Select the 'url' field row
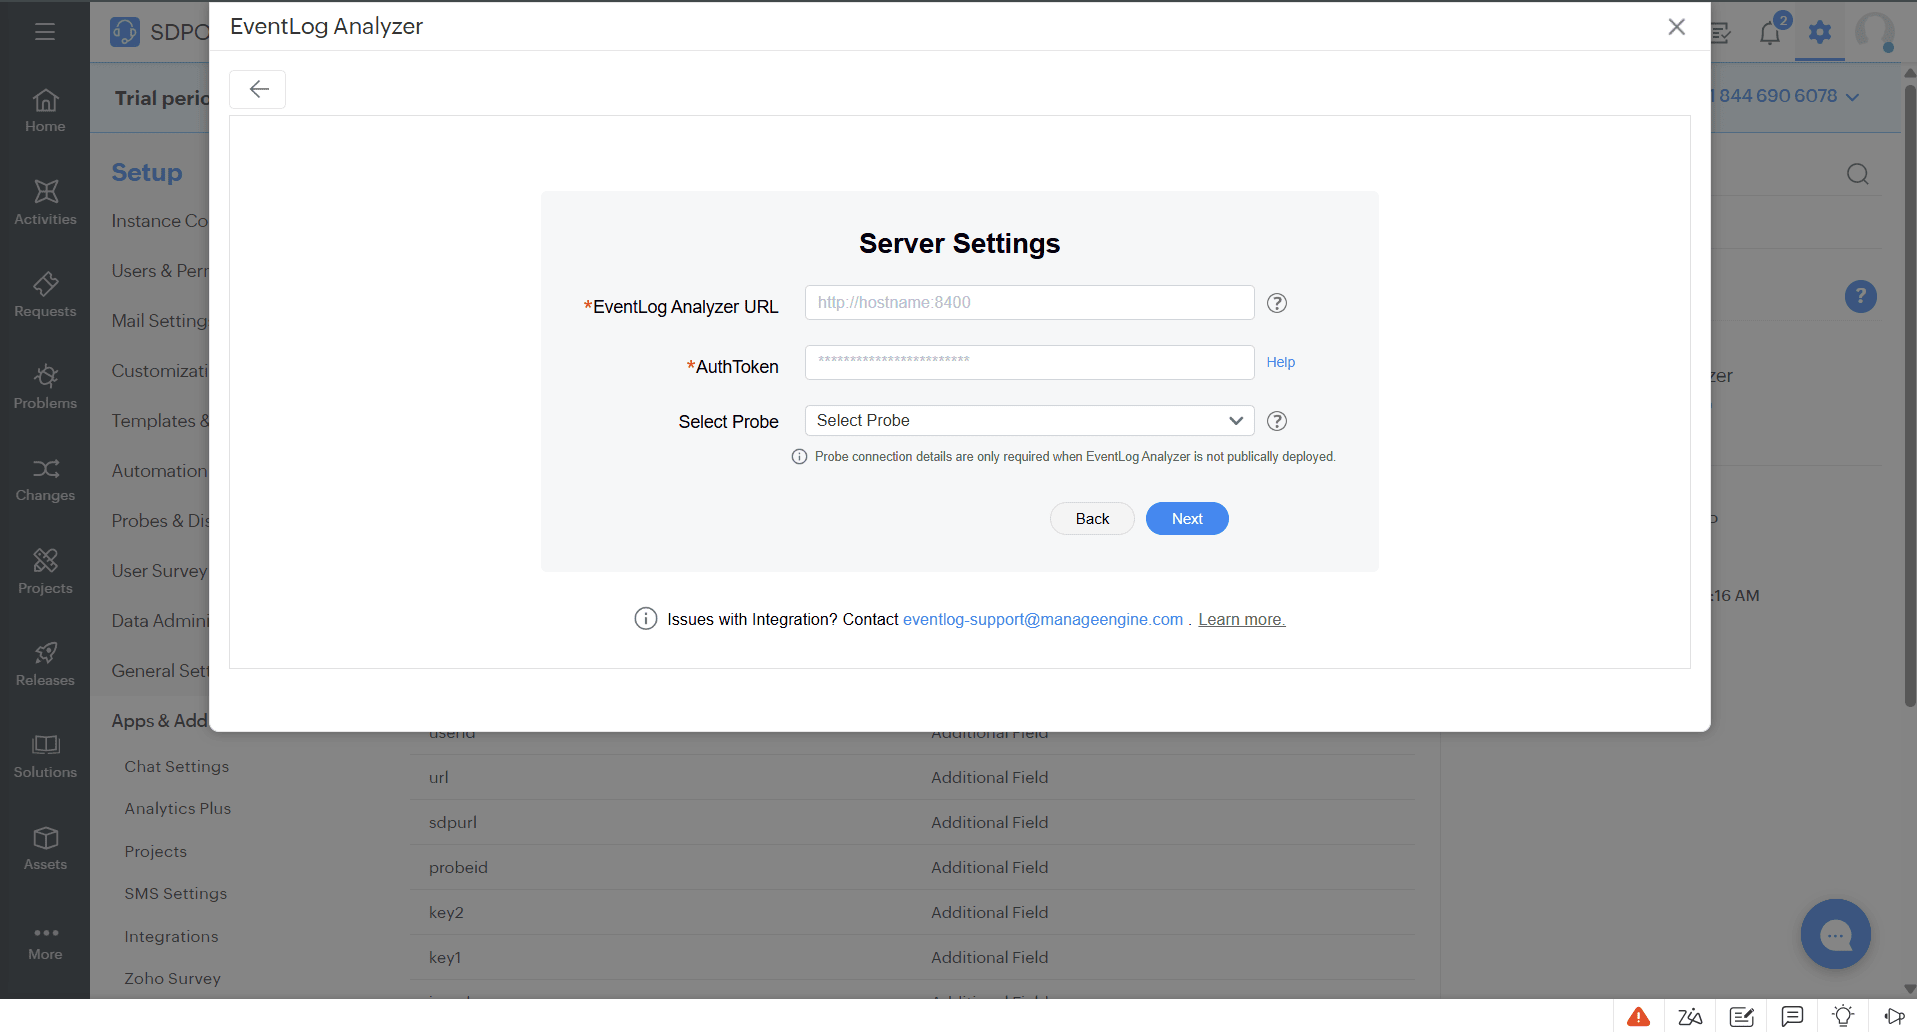1917x1032 pixels. [913, 777]
